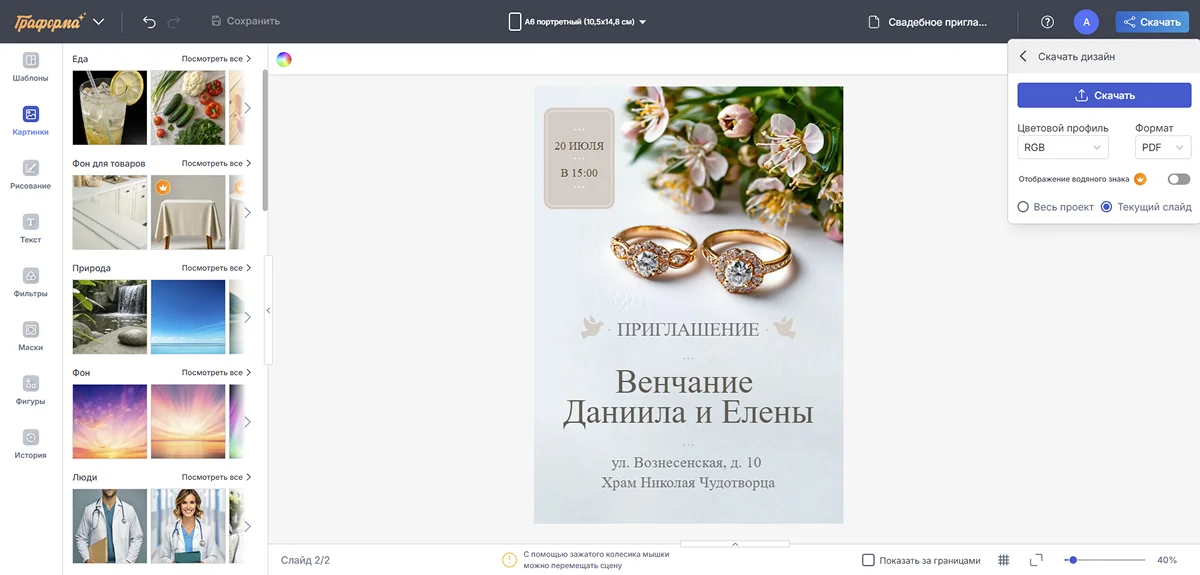This screenshot has height=575, width=1200.
Task: Select the 20 ИЮЛЯ date box
Action: (x=579, y=158)
